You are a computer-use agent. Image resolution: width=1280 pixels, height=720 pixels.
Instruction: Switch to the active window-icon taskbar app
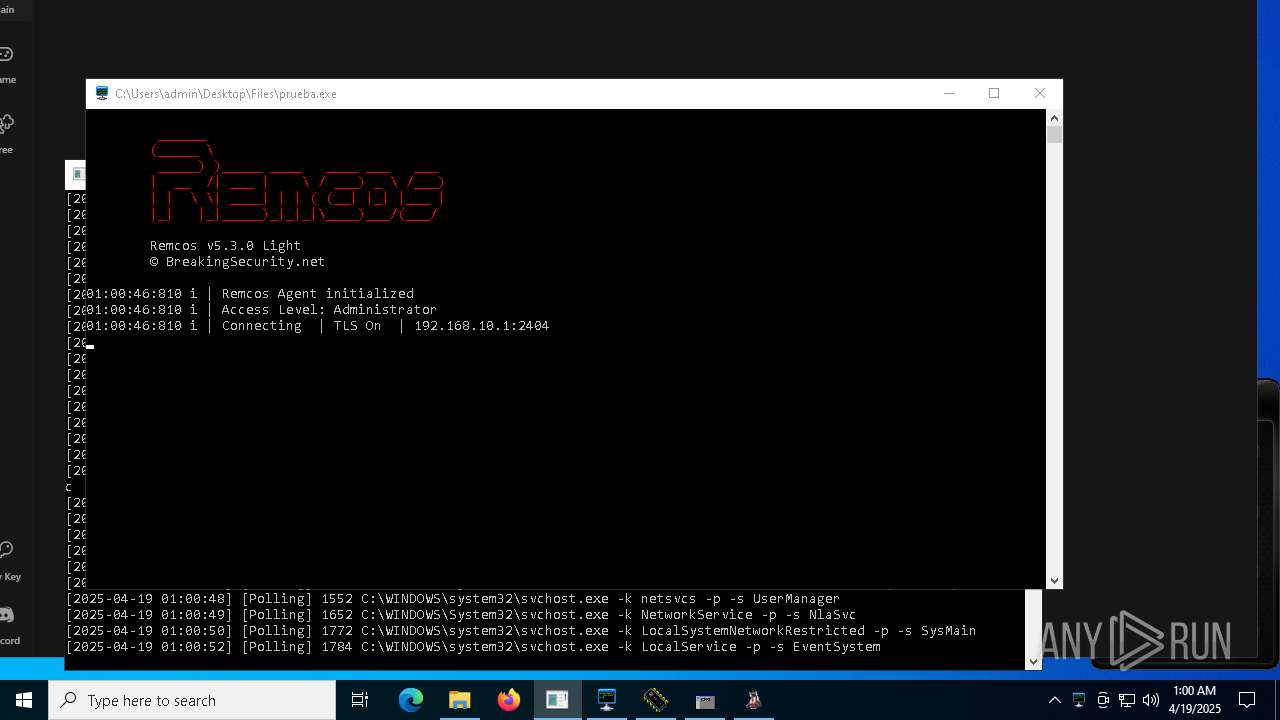tap(557, 700)
